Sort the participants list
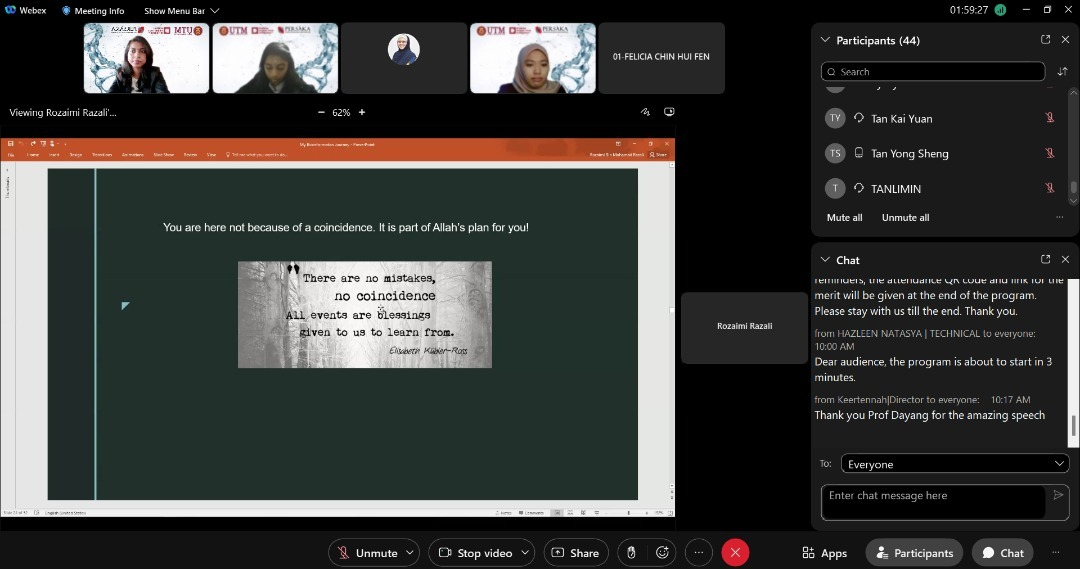Viewport: 1080px width, 569px height. point(1062,72)
